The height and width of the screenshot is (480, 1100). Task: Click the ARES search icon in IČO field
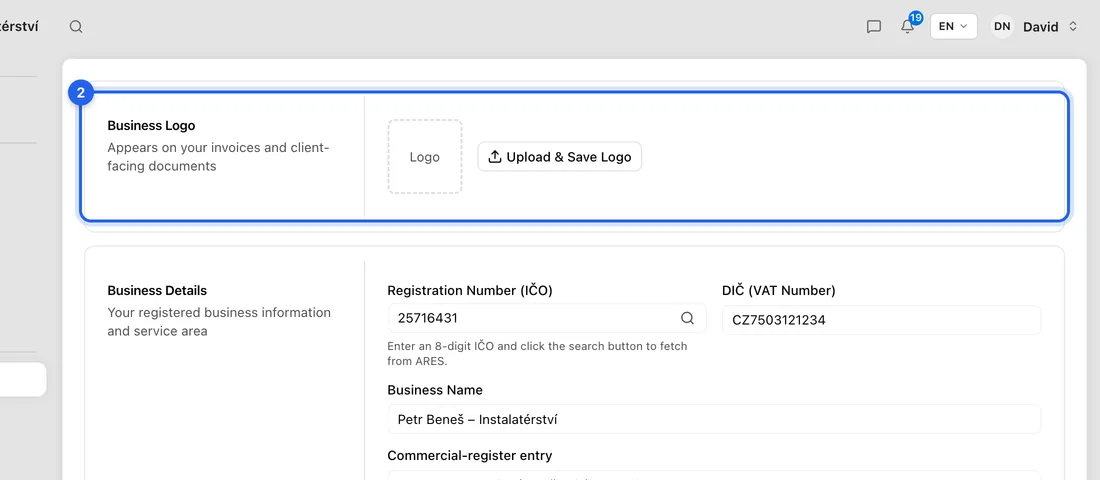[x=687, y=318]
